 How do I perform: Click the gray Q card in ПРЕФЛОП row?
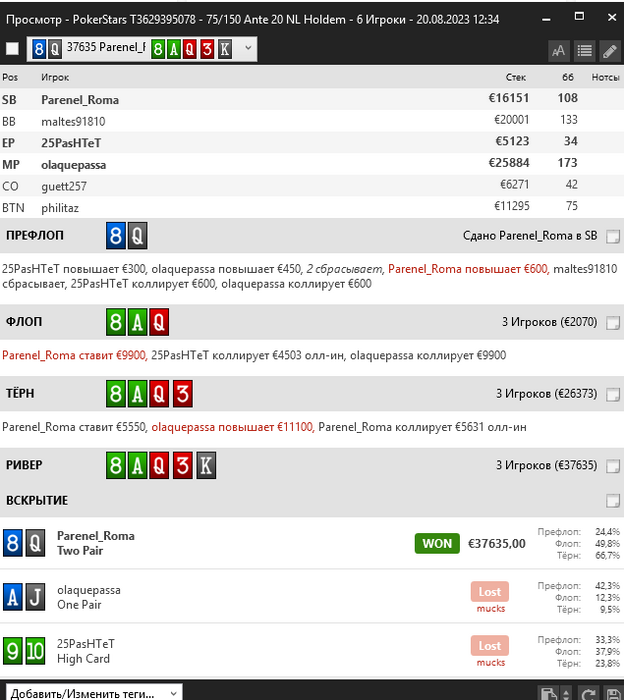(137, 236)
